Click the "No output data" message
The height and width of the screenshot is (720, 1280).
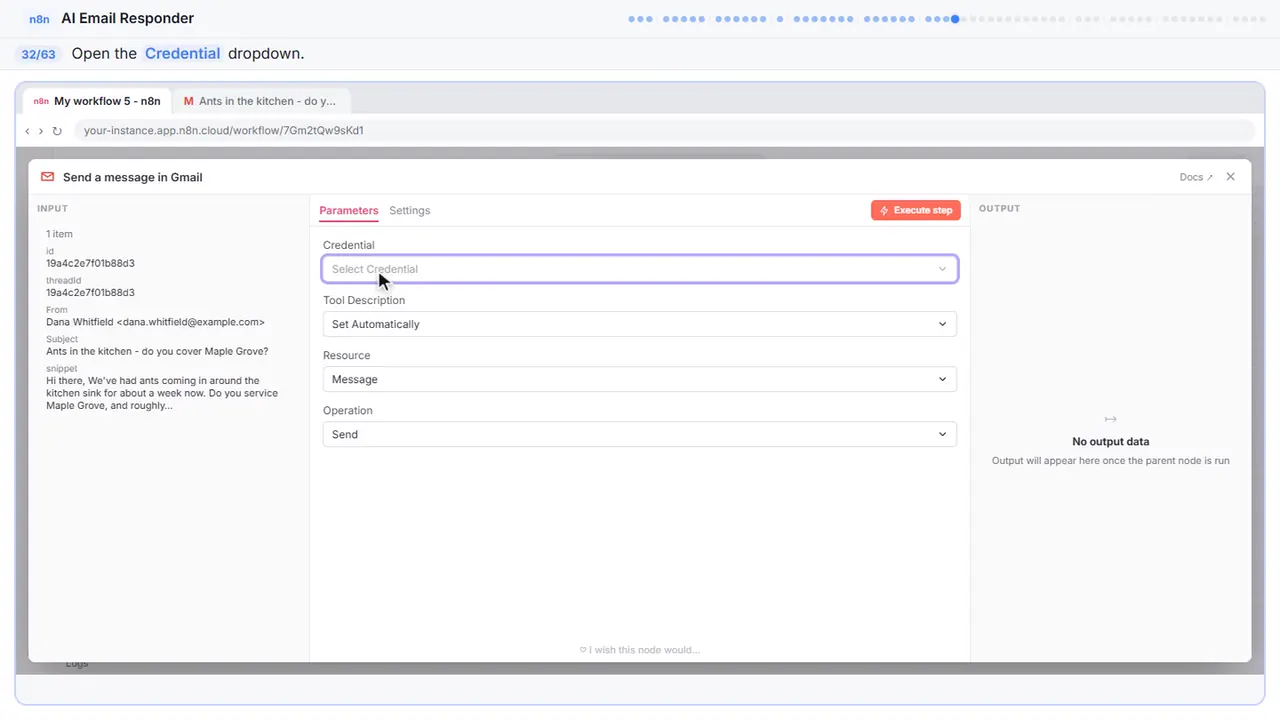tap(1110, 441)
